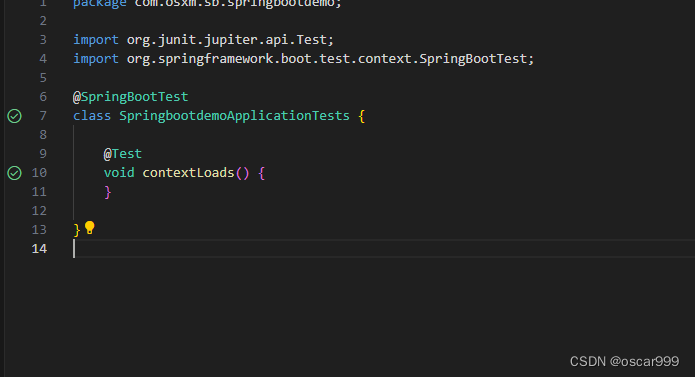Place cursor on empty line 14

(384, 249)
